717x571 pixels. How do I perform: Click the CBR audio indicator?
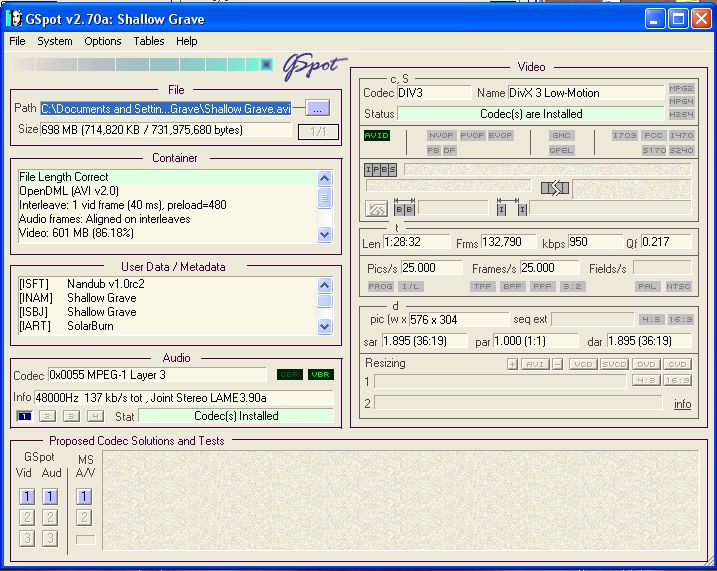click(289, 374)
